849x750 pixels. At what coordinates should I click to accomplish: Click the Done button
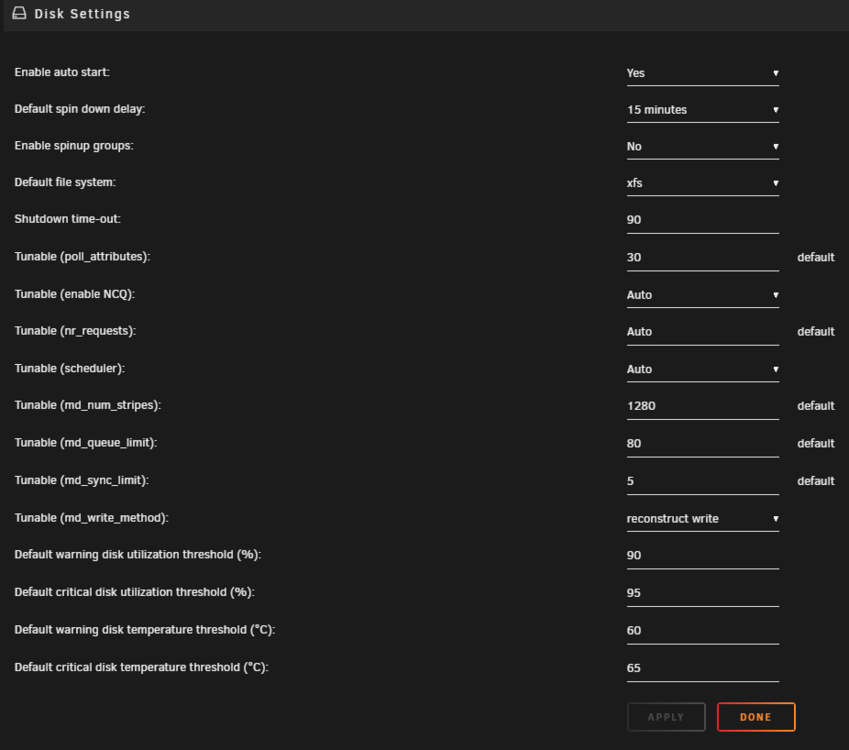[756, 717]
